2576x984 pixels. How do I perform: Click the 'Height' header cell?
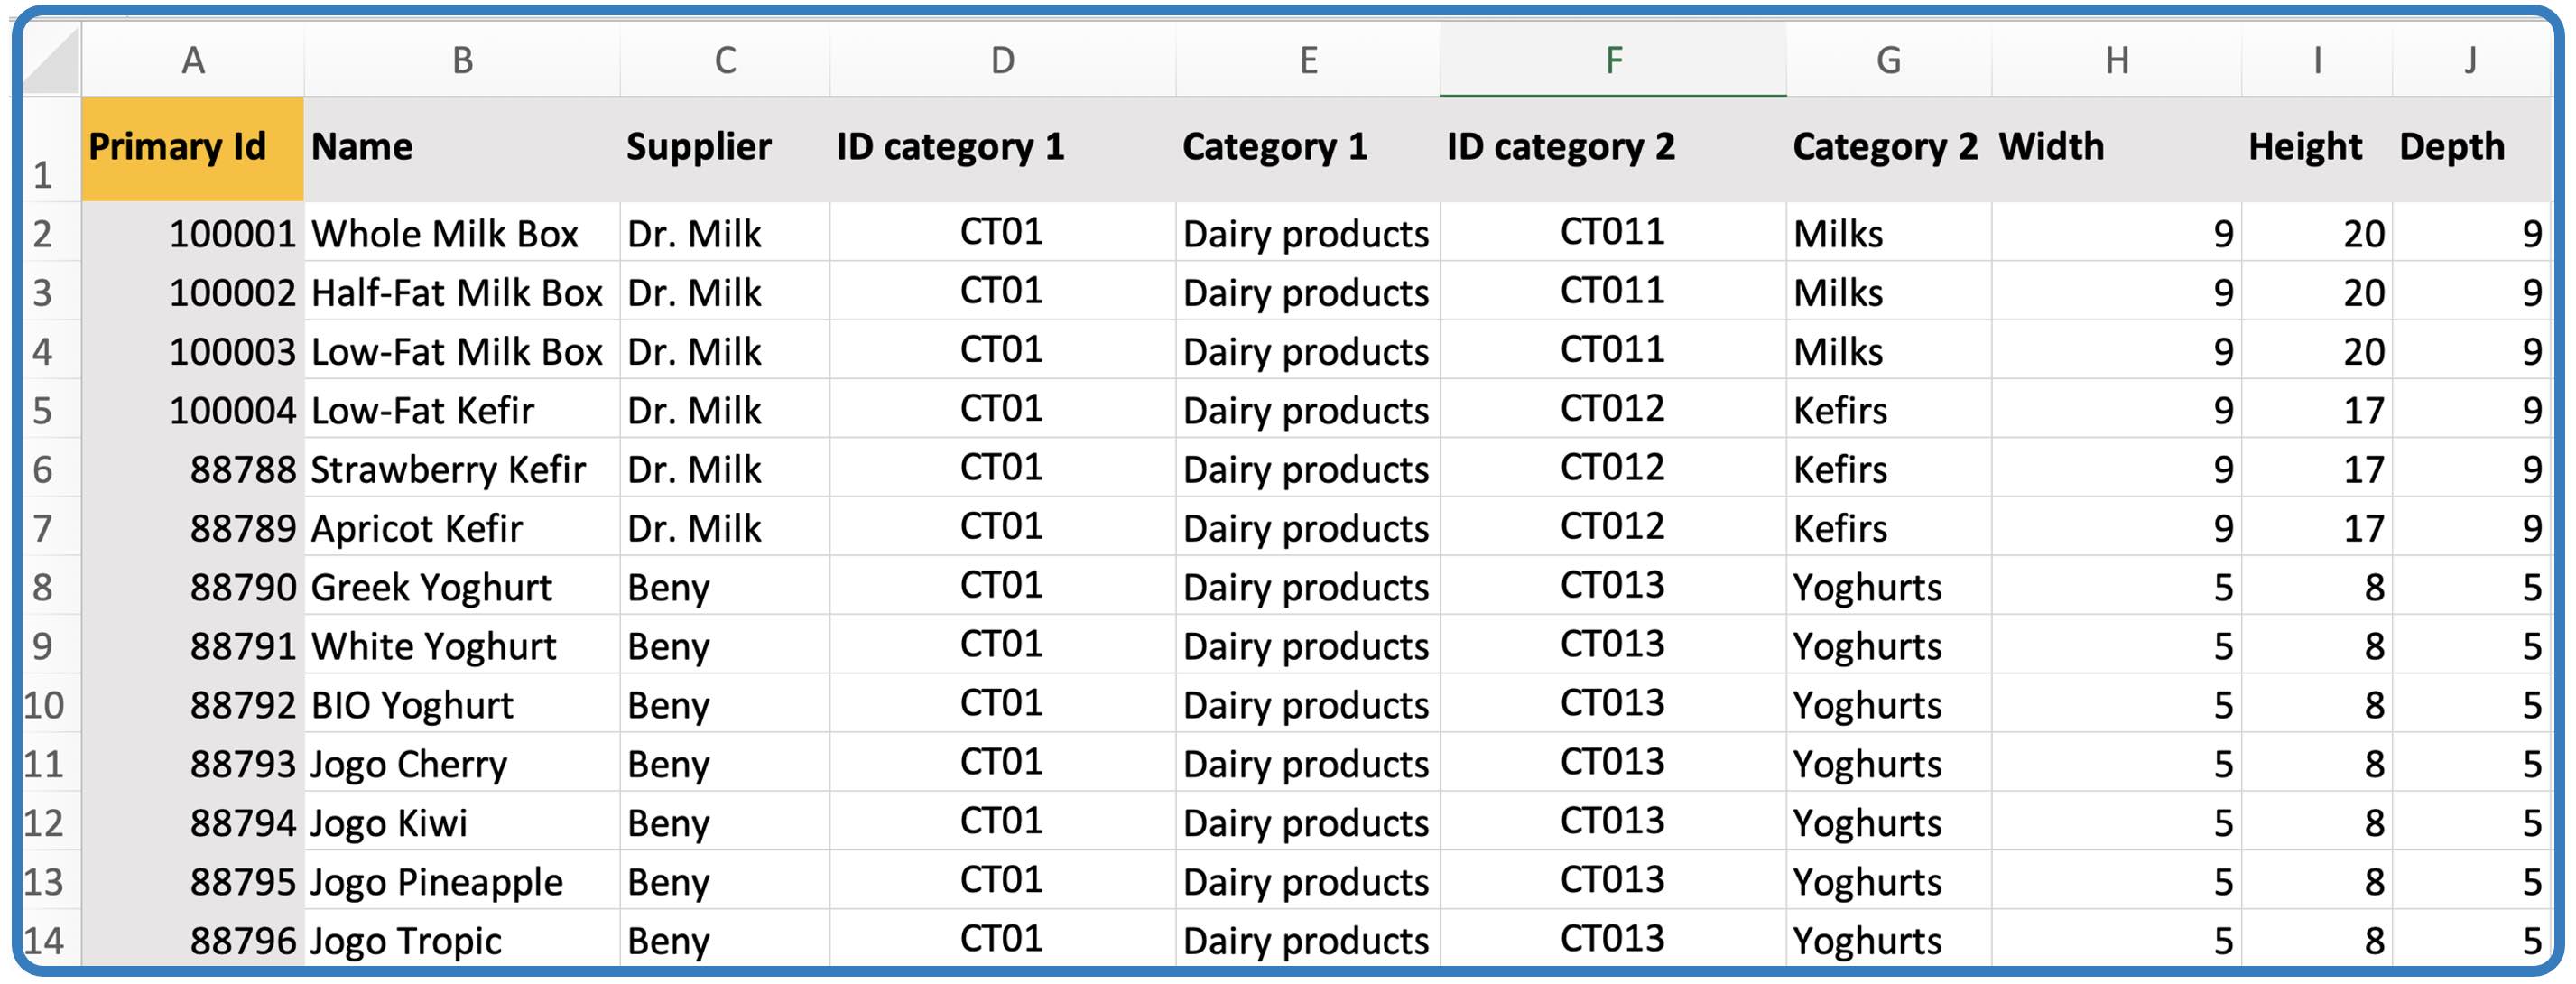[x=2317, y=149]
